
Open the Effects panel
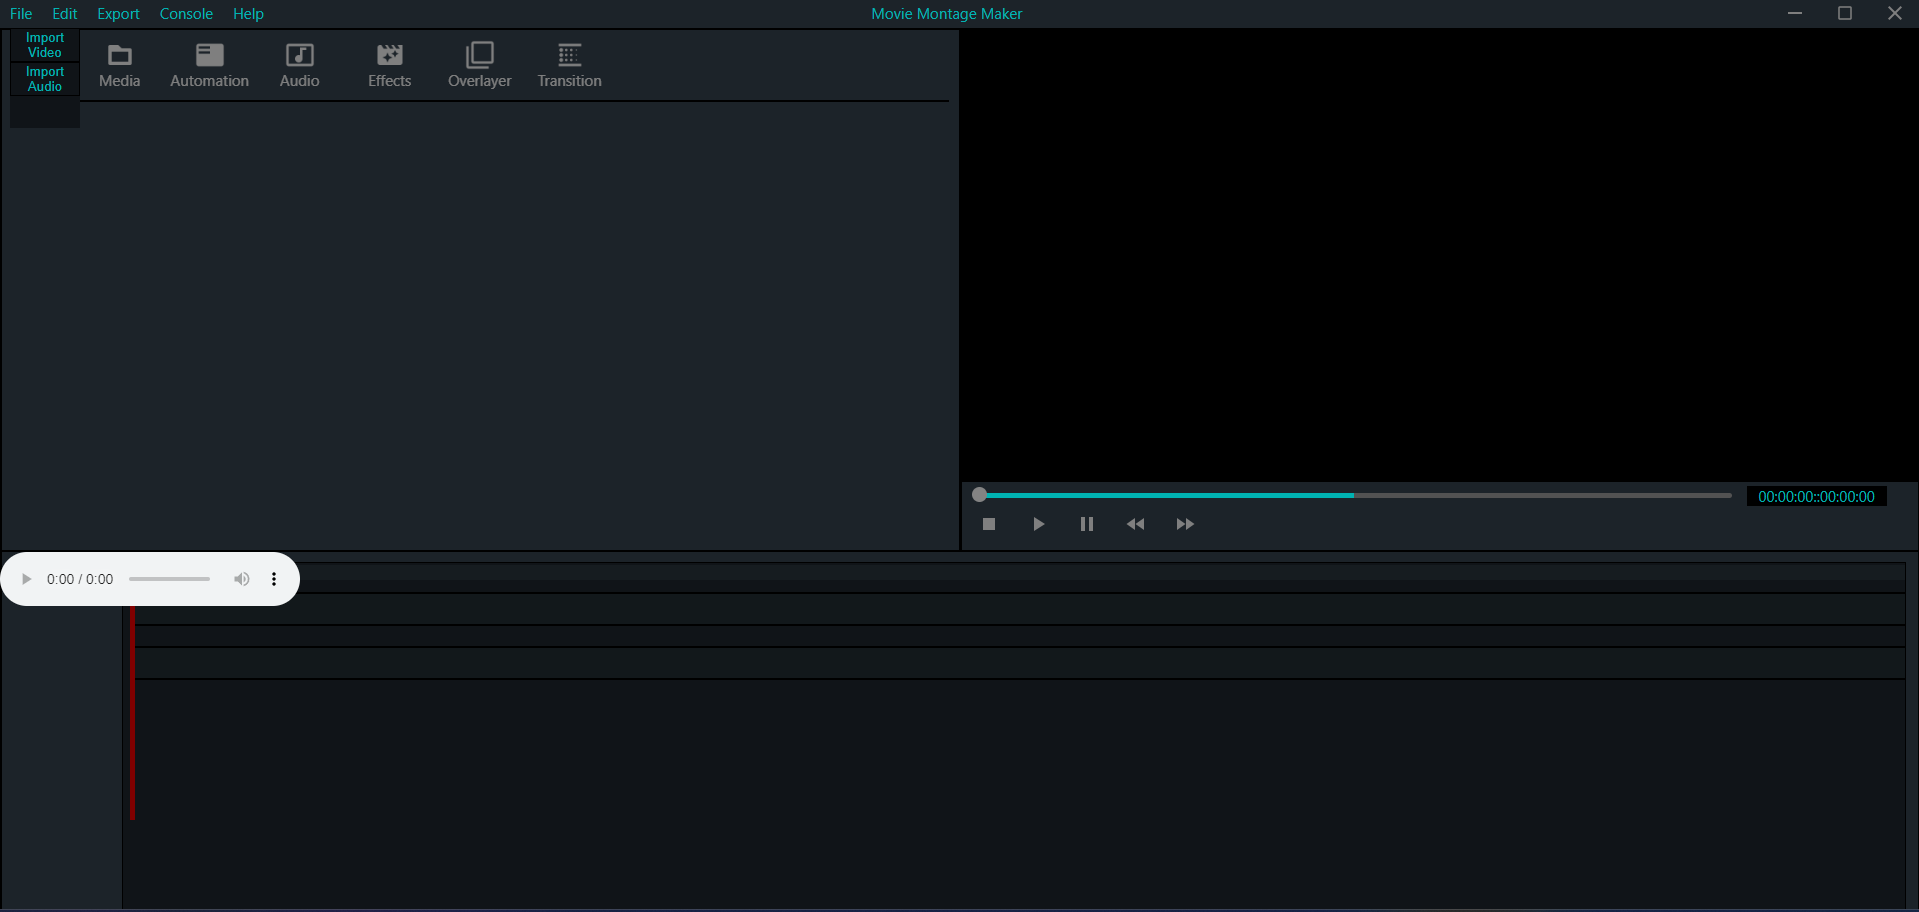(389, 66)
